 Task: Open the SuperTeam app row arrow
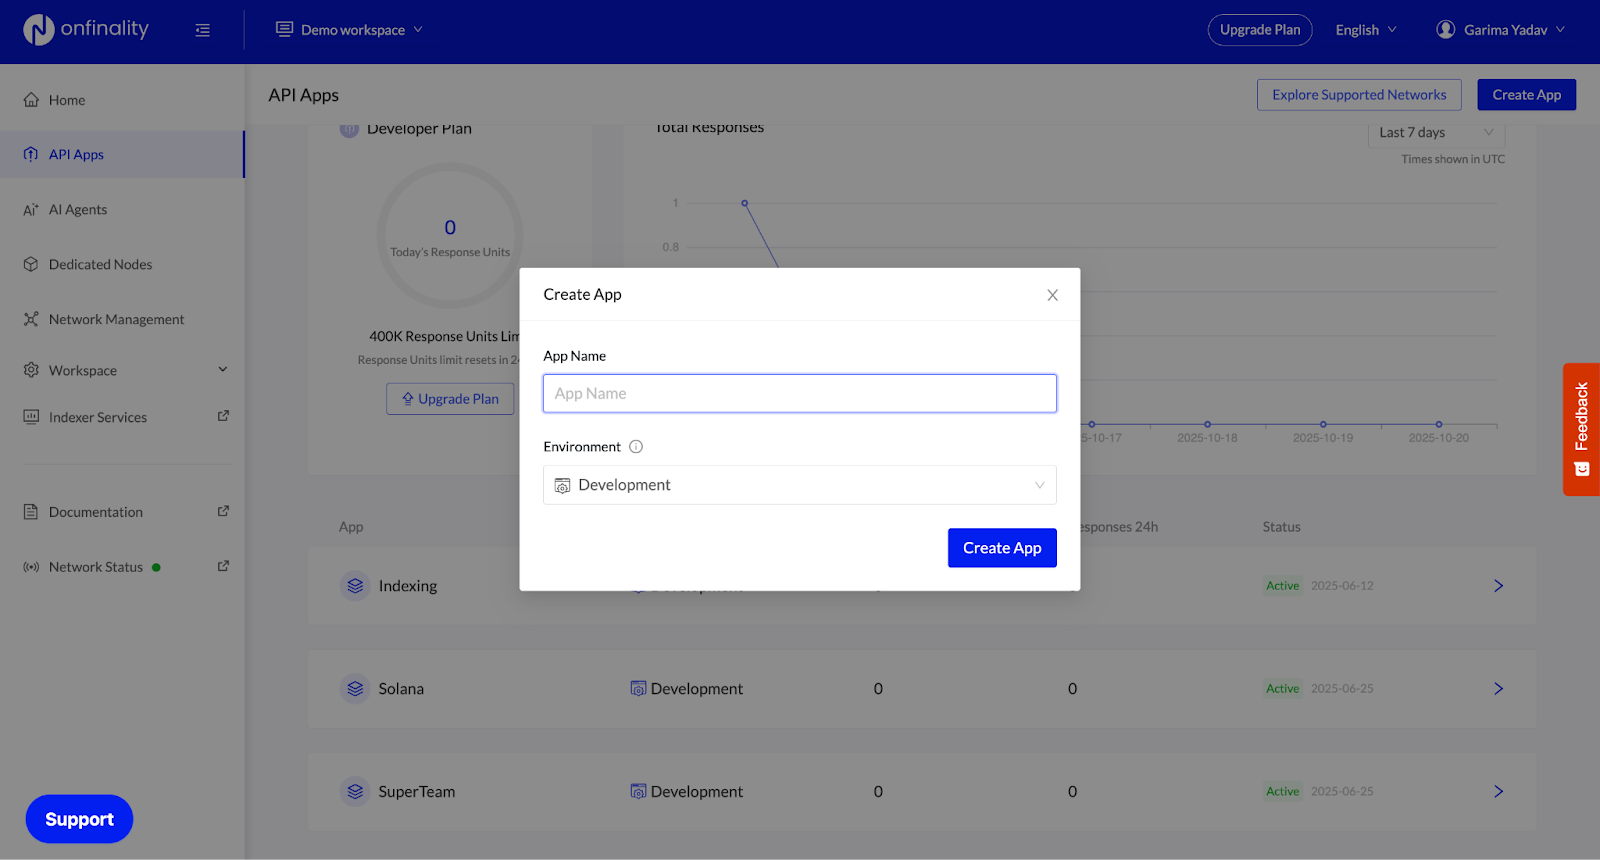click(x=1498, y=792)
